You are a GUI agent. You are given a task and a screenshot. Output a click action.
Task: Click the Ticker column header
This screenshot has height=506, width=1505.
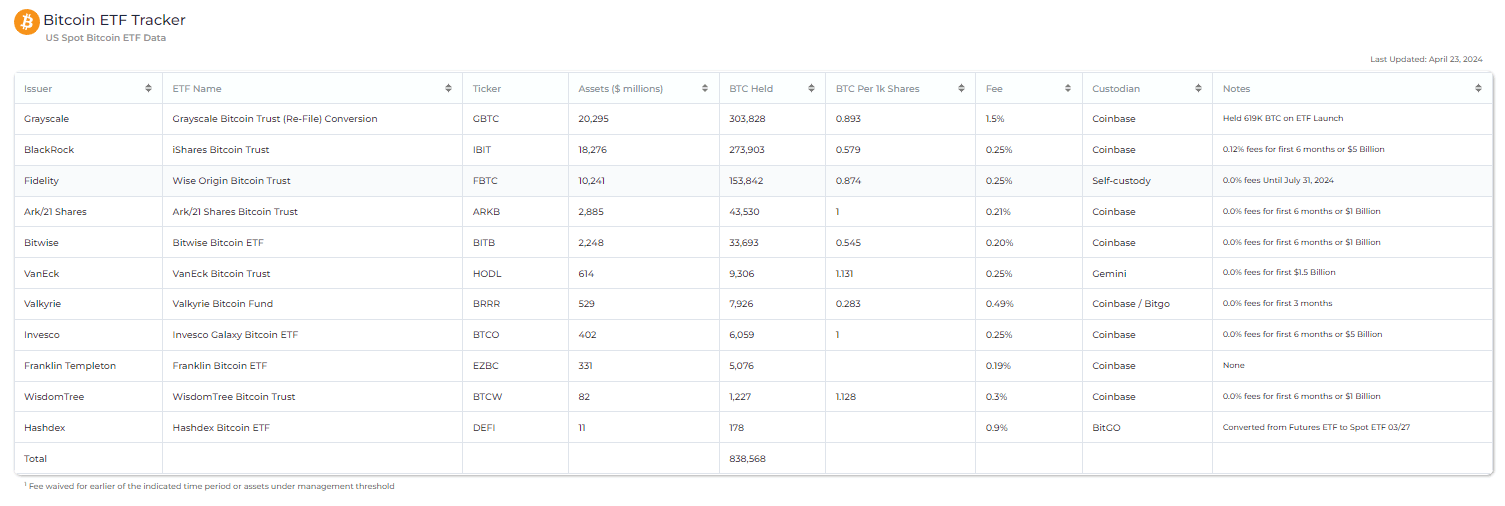[x=487, y=89]
